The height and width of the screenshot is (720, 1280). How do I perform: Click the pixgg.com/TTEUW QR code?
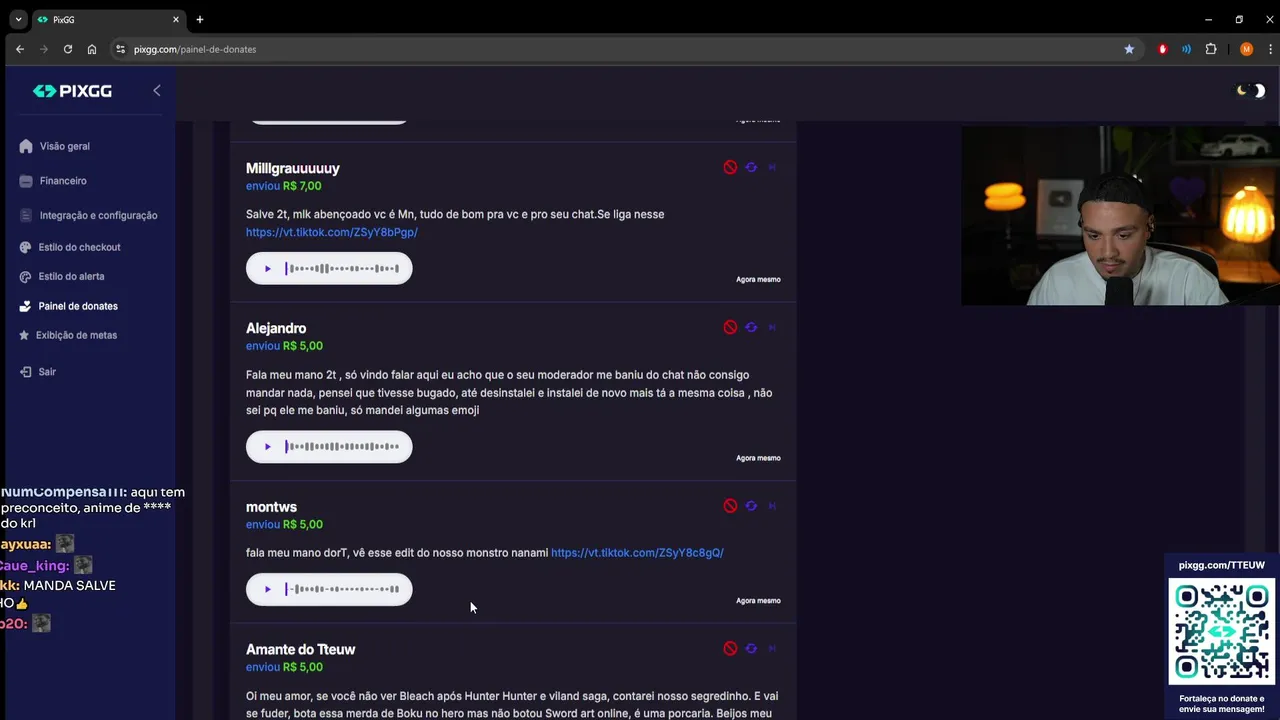tap(1221, 633)
